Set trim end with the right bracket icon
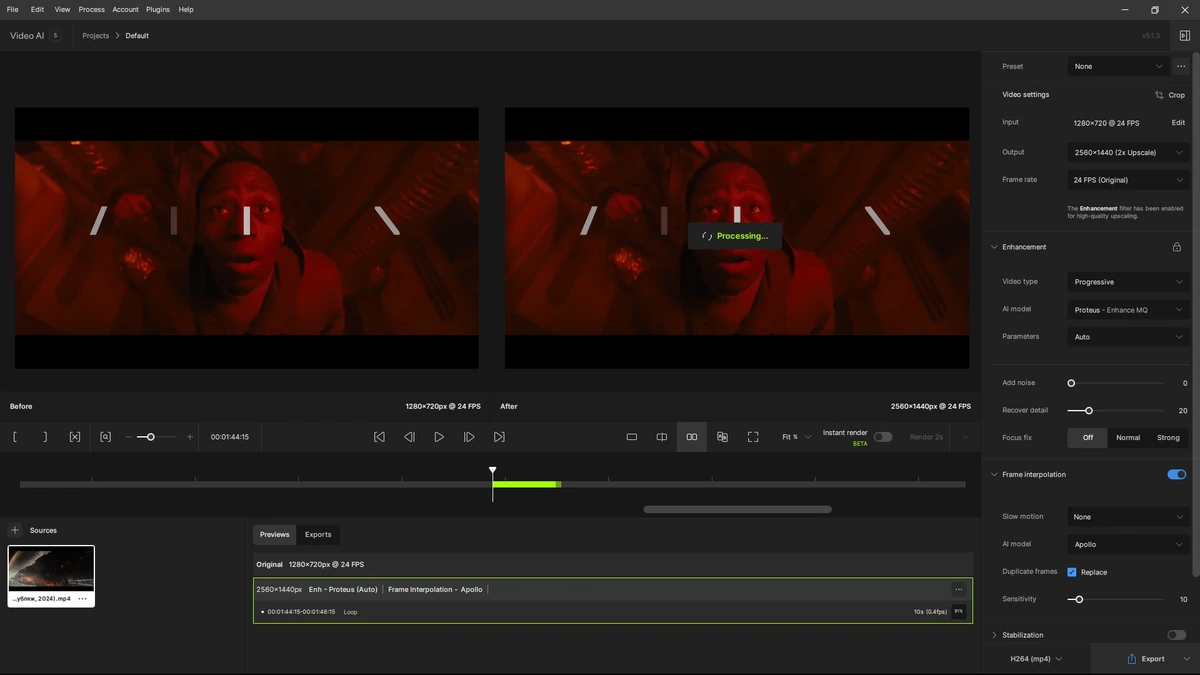This screenshot has width=1200, height=675. pos(45,437)
